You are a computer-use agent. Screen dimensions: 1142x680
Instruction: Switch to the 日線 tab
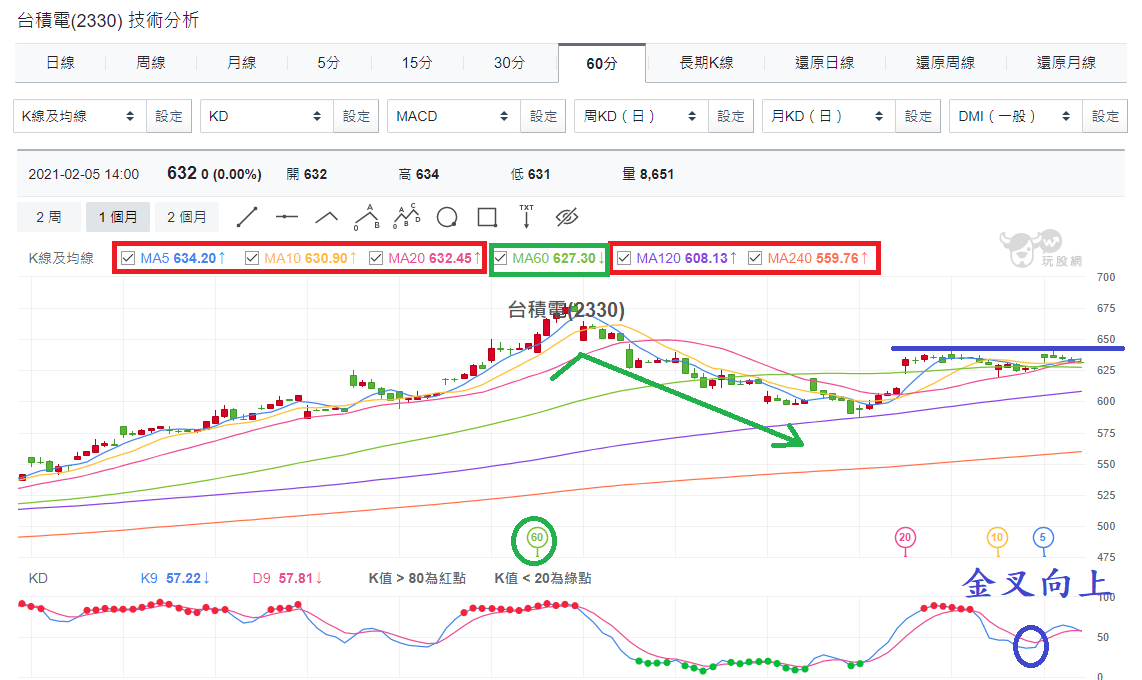[60, 63]
